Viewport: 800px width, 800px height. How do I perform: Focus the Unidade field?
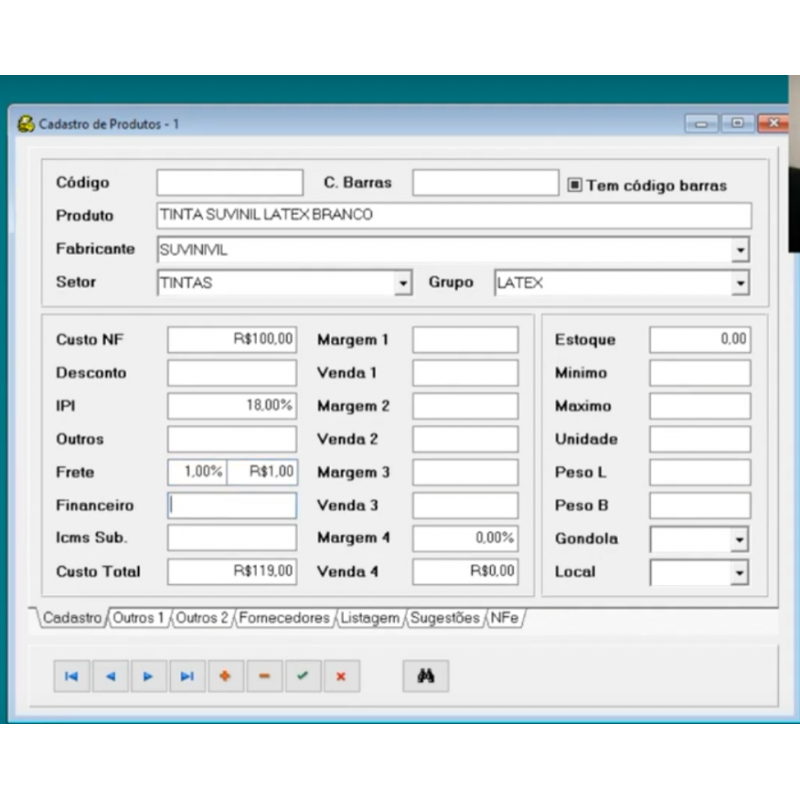tap(701, 439)
